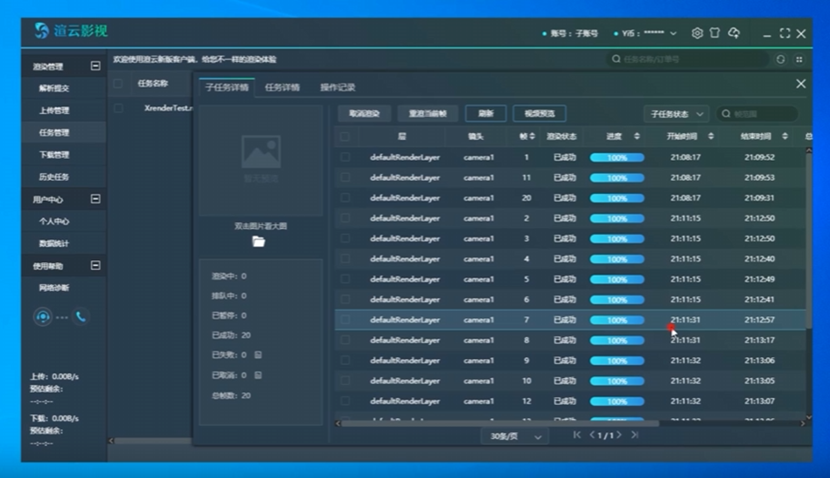Check the frame 10 row checkbox
The height and width of the screenshot is (478, 830).
[x=345, y=381]
